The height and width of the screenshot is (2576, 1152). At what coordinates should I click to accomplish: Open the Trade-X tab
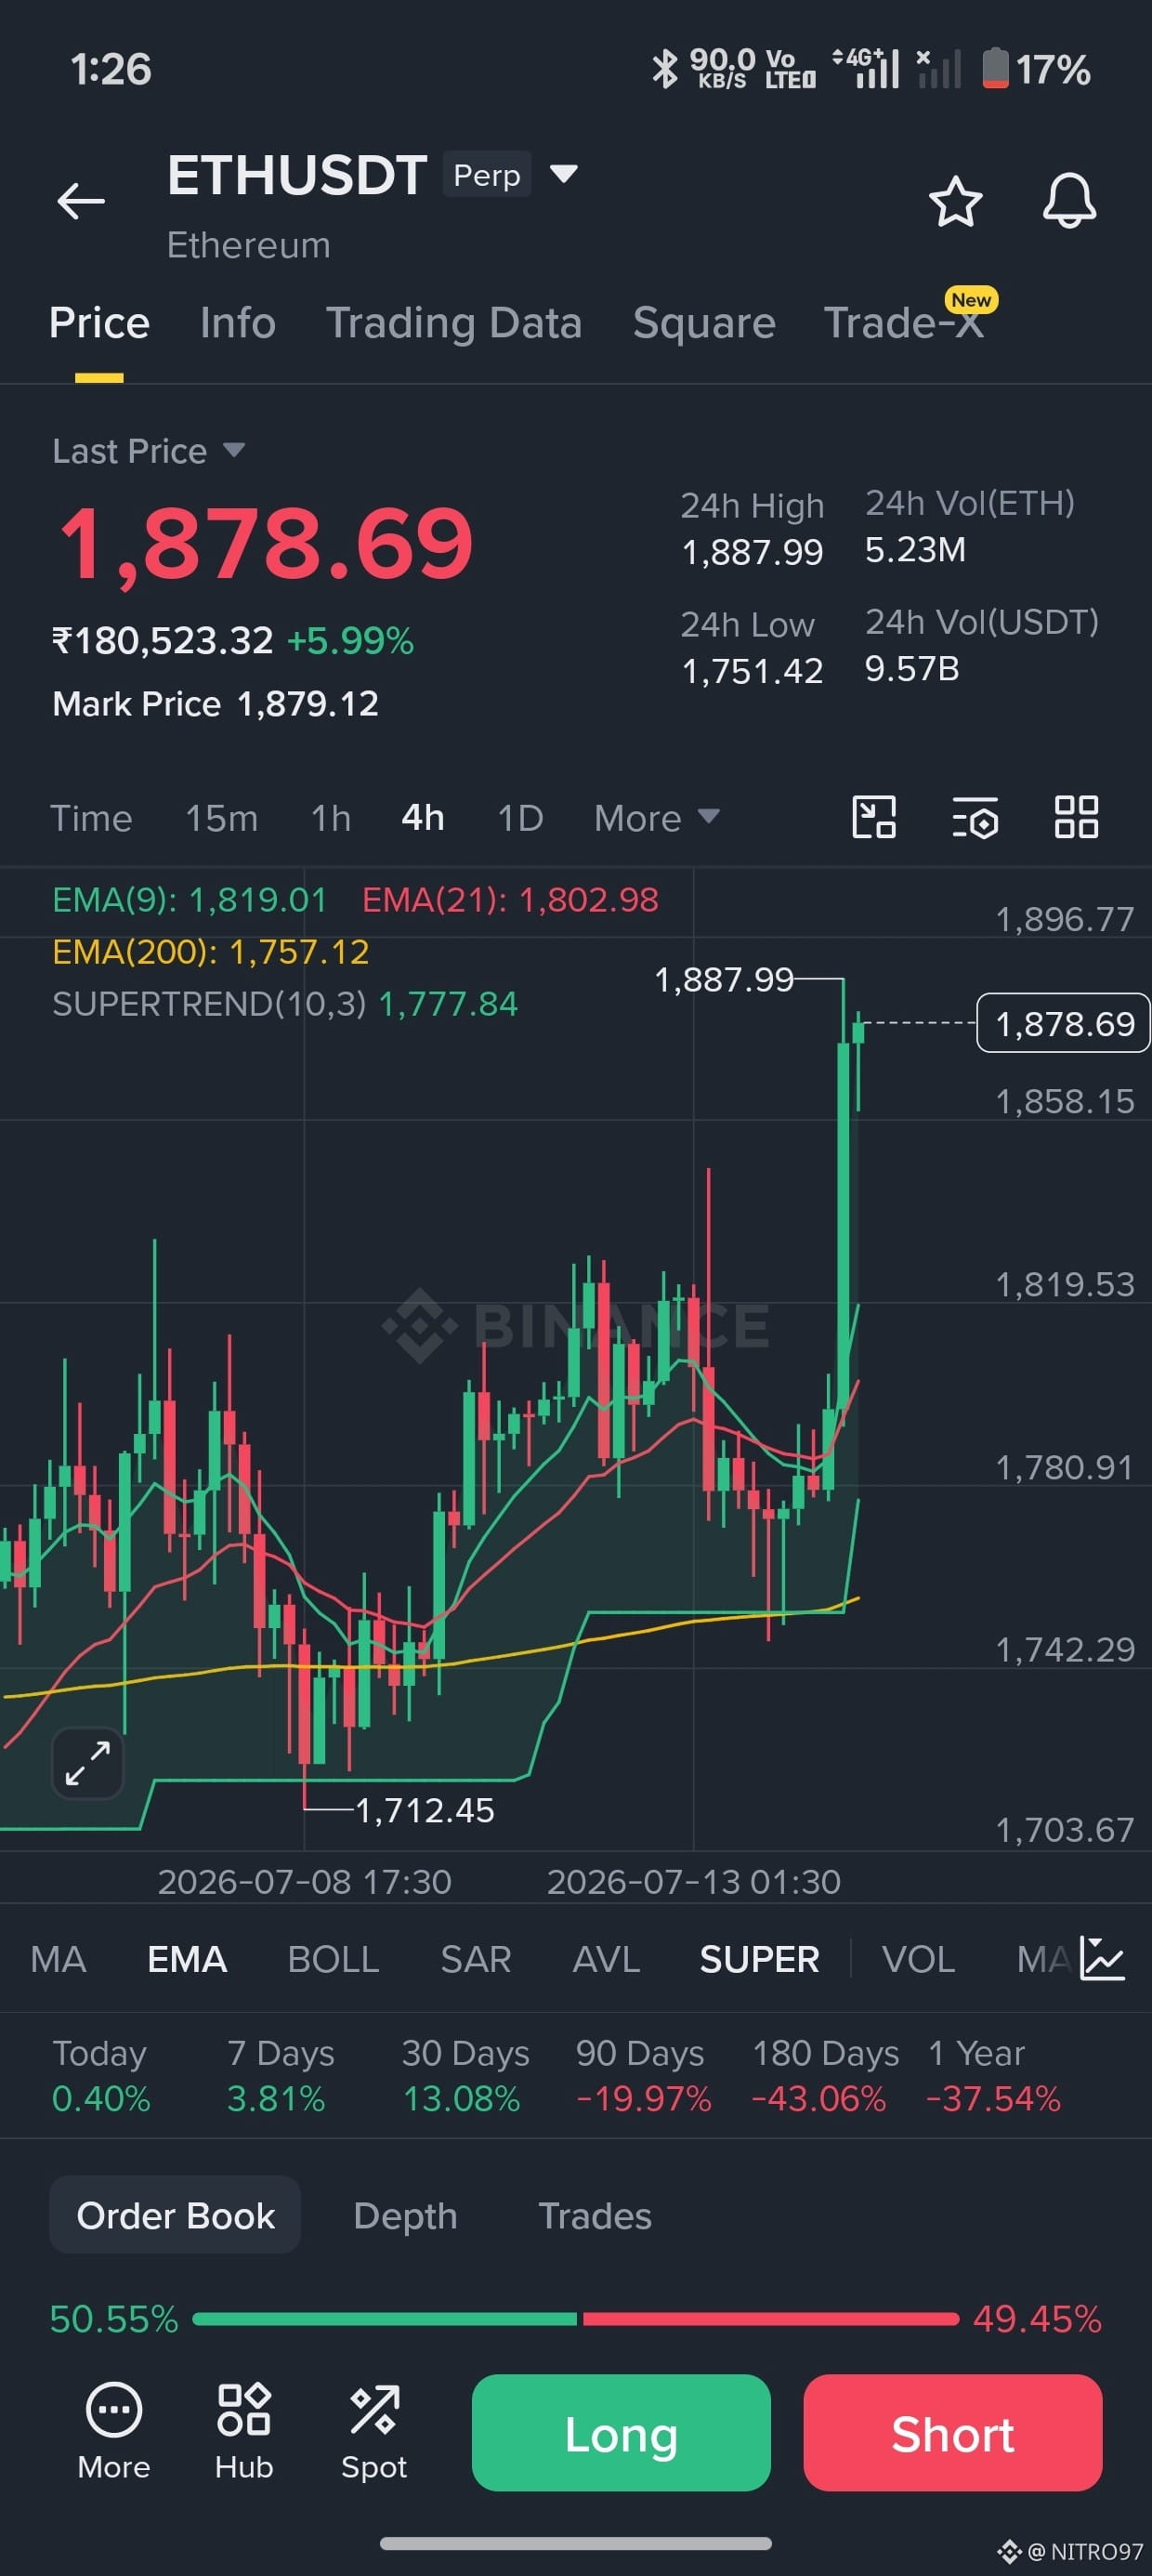(904, 323)
